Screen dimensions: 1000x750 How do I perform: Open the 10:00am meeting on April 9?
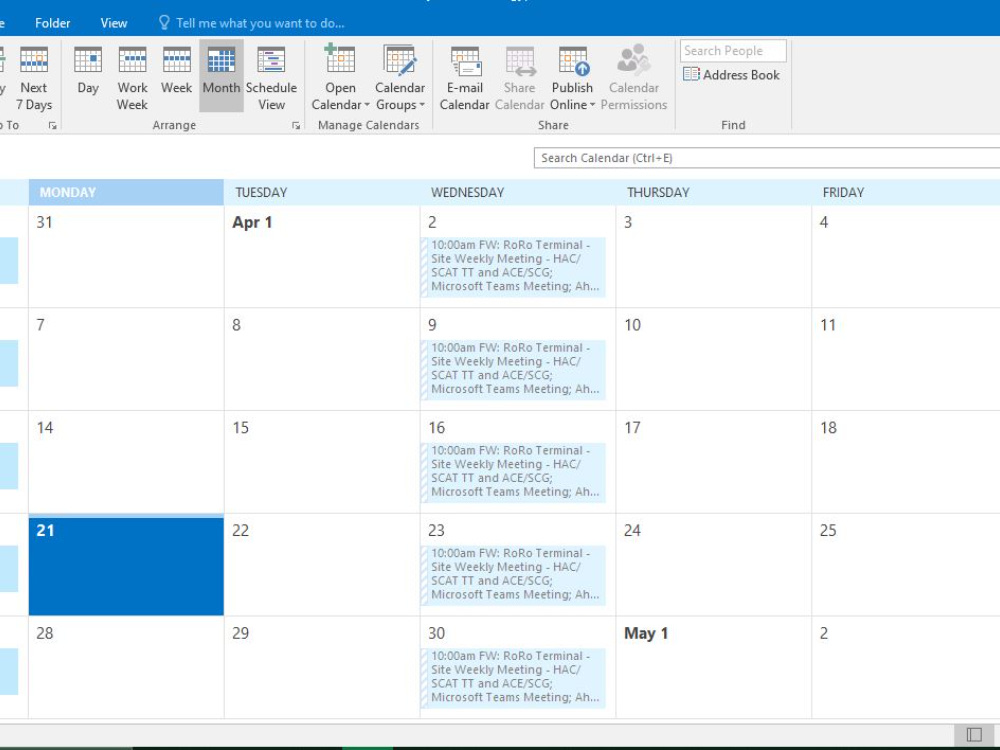(513, 369)
